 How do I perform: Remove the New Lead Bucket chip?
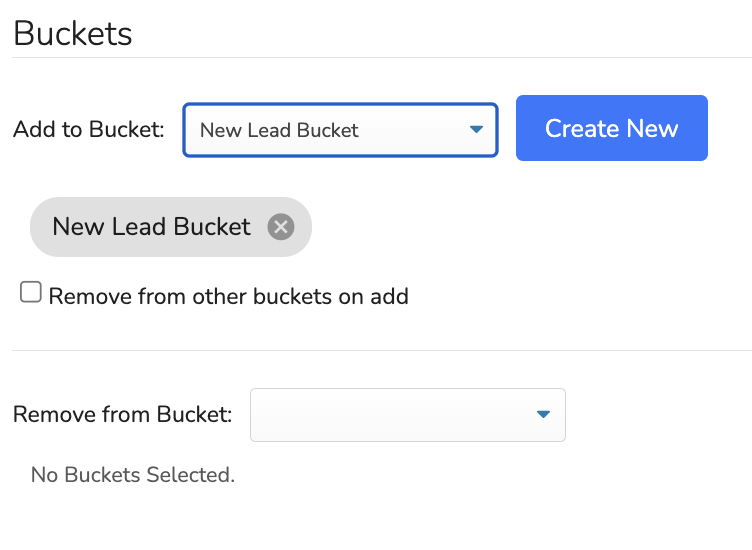coord(281,227)
